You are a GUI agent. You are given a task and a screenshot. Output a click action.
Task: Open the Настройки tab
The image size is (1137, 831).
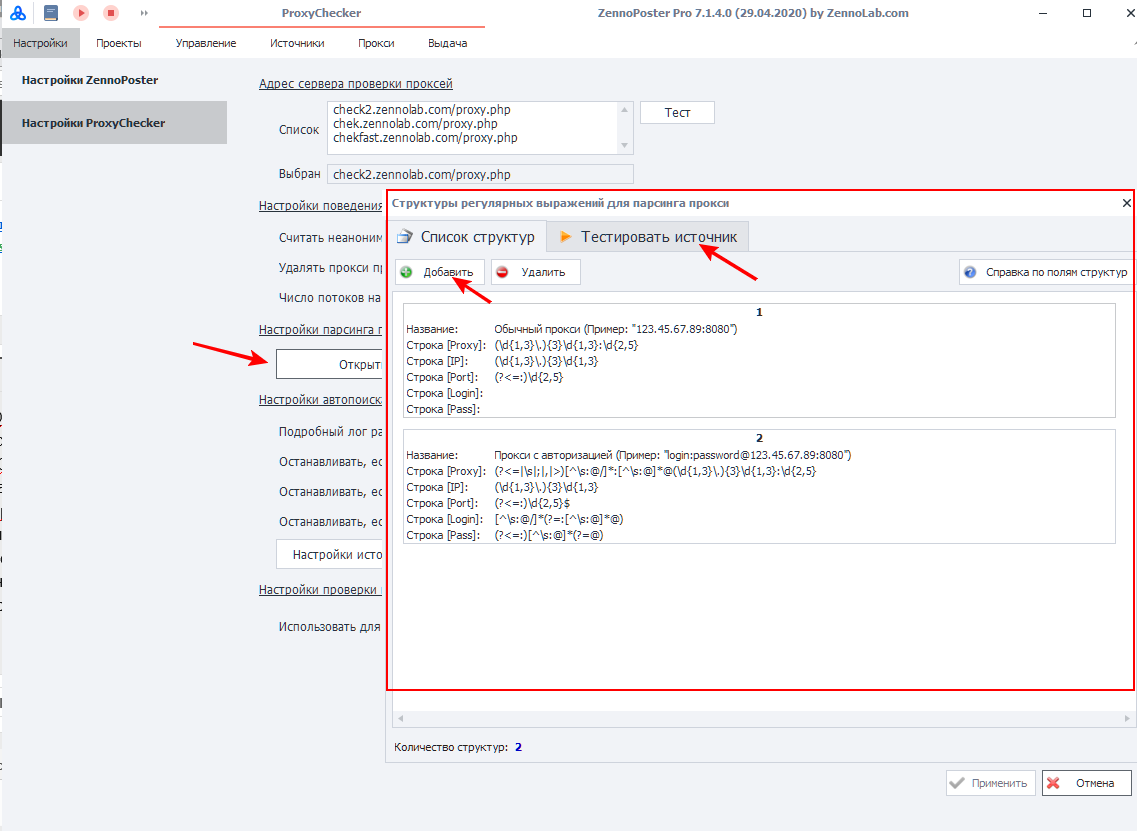click(40, 44)
